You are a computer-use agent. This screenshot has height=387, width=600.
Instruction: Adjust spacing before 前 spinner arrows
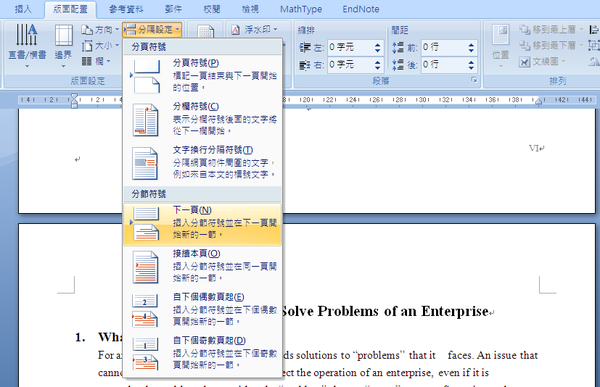pyautogui.click(x=471, y=47)
